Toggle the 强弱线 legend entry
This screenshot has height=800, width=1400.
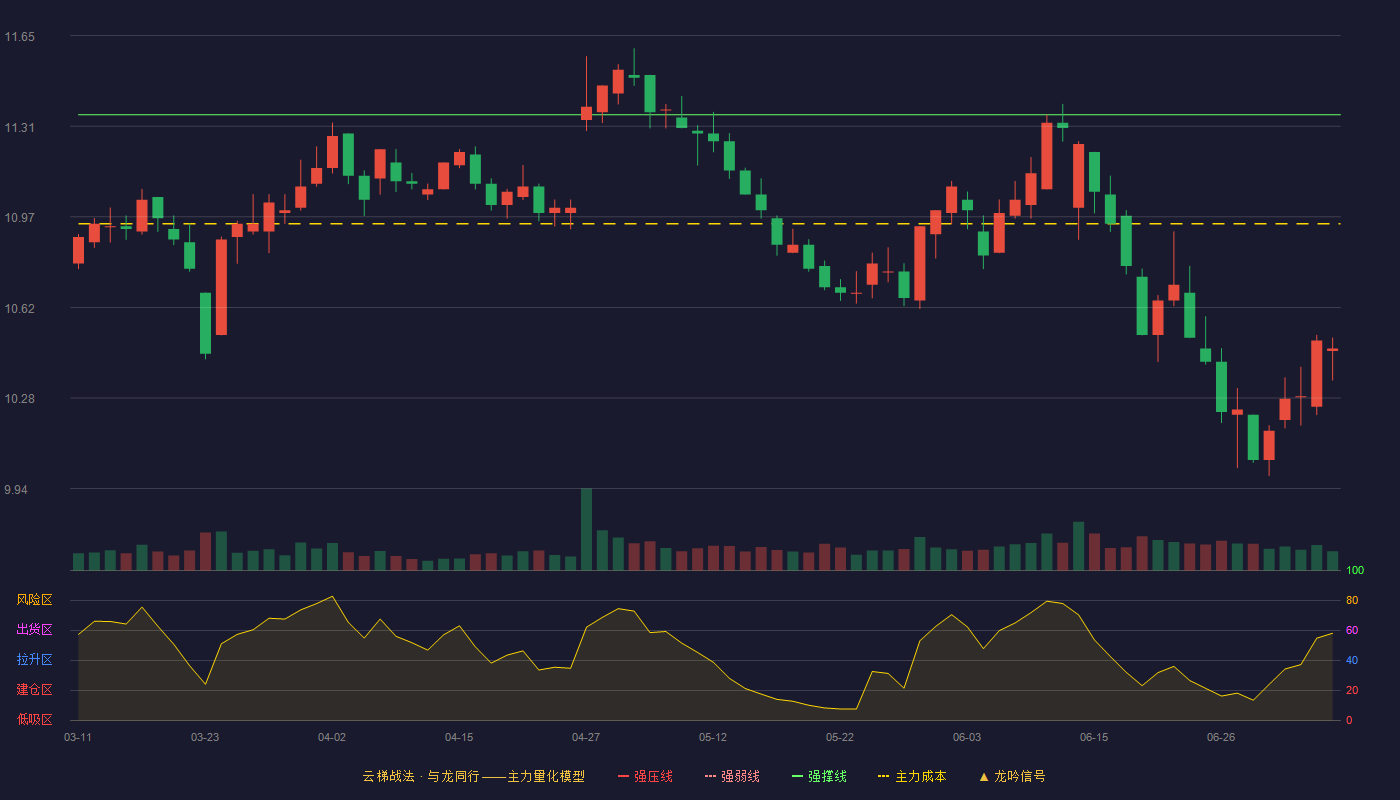(x=732, y=776)
